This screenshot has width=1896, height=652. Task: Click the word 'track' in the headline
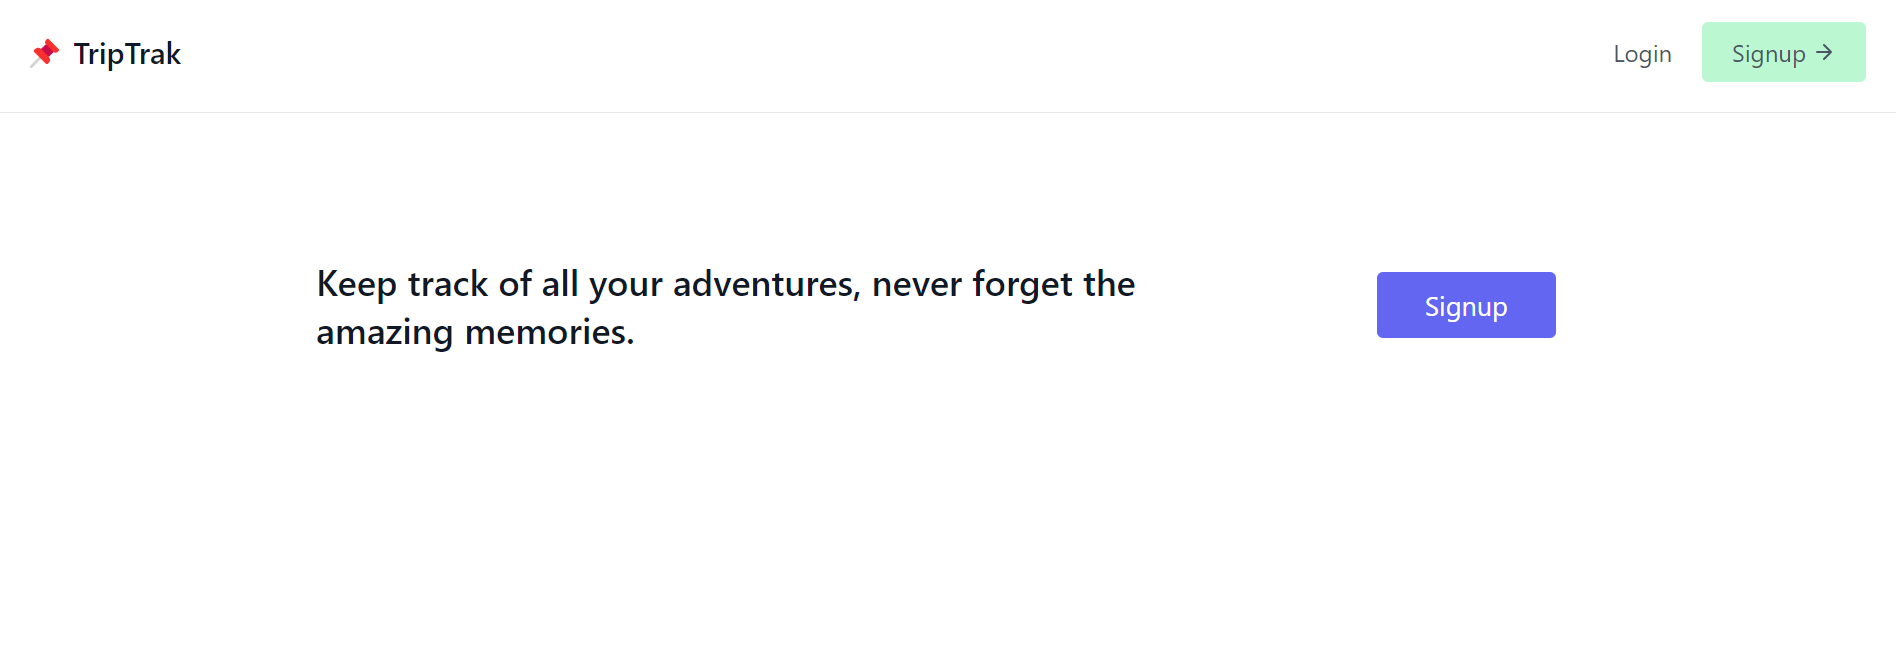448,284
